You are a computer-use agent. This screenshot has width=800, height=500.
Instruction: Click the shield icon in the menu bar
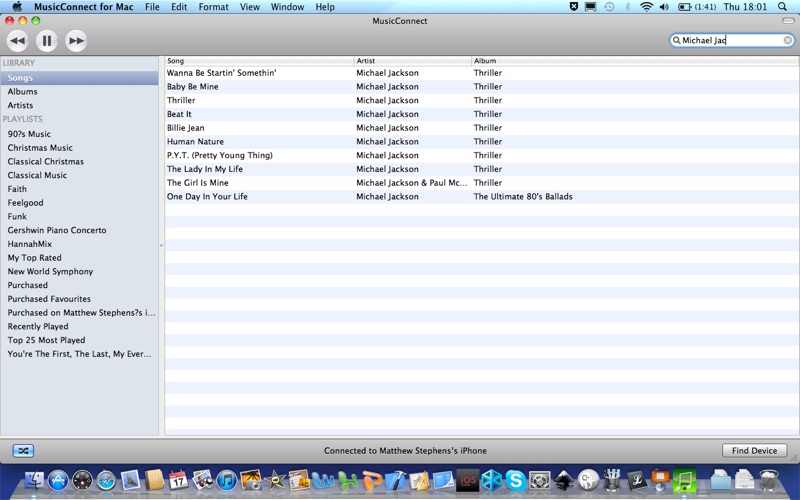click(574, 7)
